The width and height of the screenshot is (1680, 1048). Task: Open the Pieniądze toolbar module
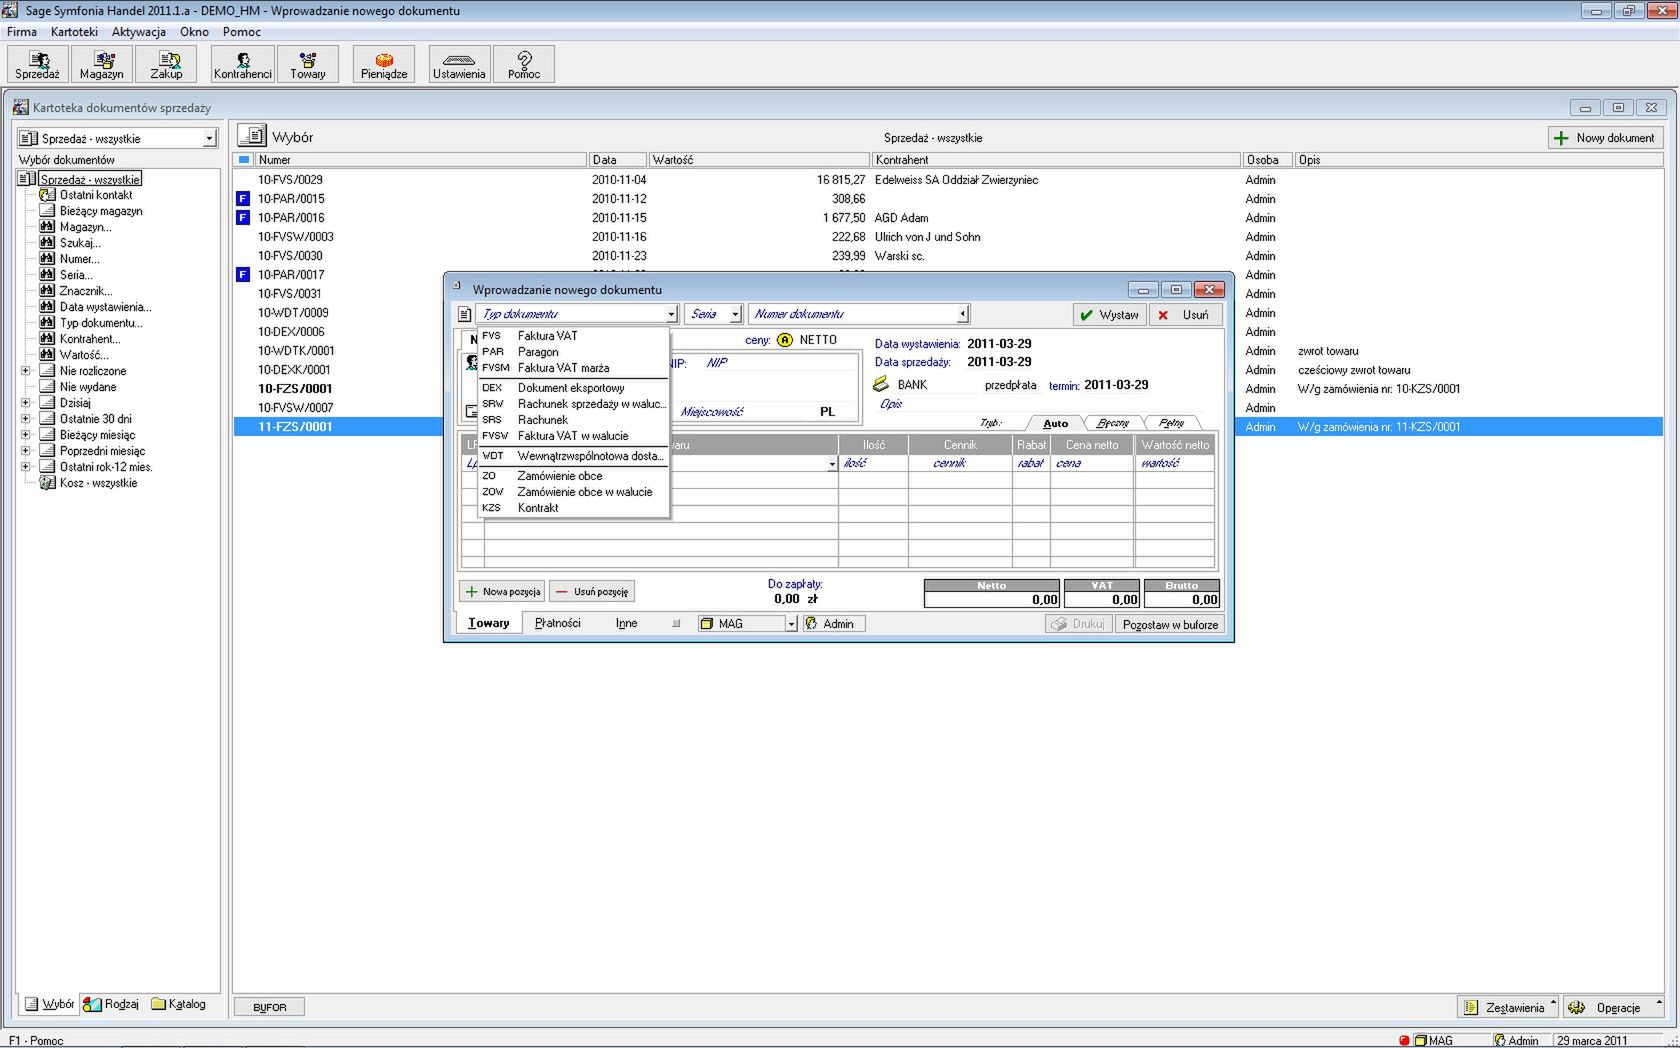click(384, 64)
